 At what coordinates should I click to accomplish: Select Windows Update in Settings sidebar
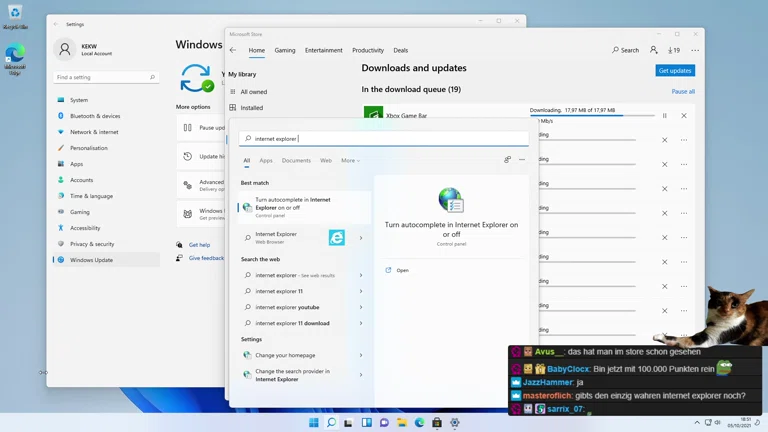coord(106,260)
